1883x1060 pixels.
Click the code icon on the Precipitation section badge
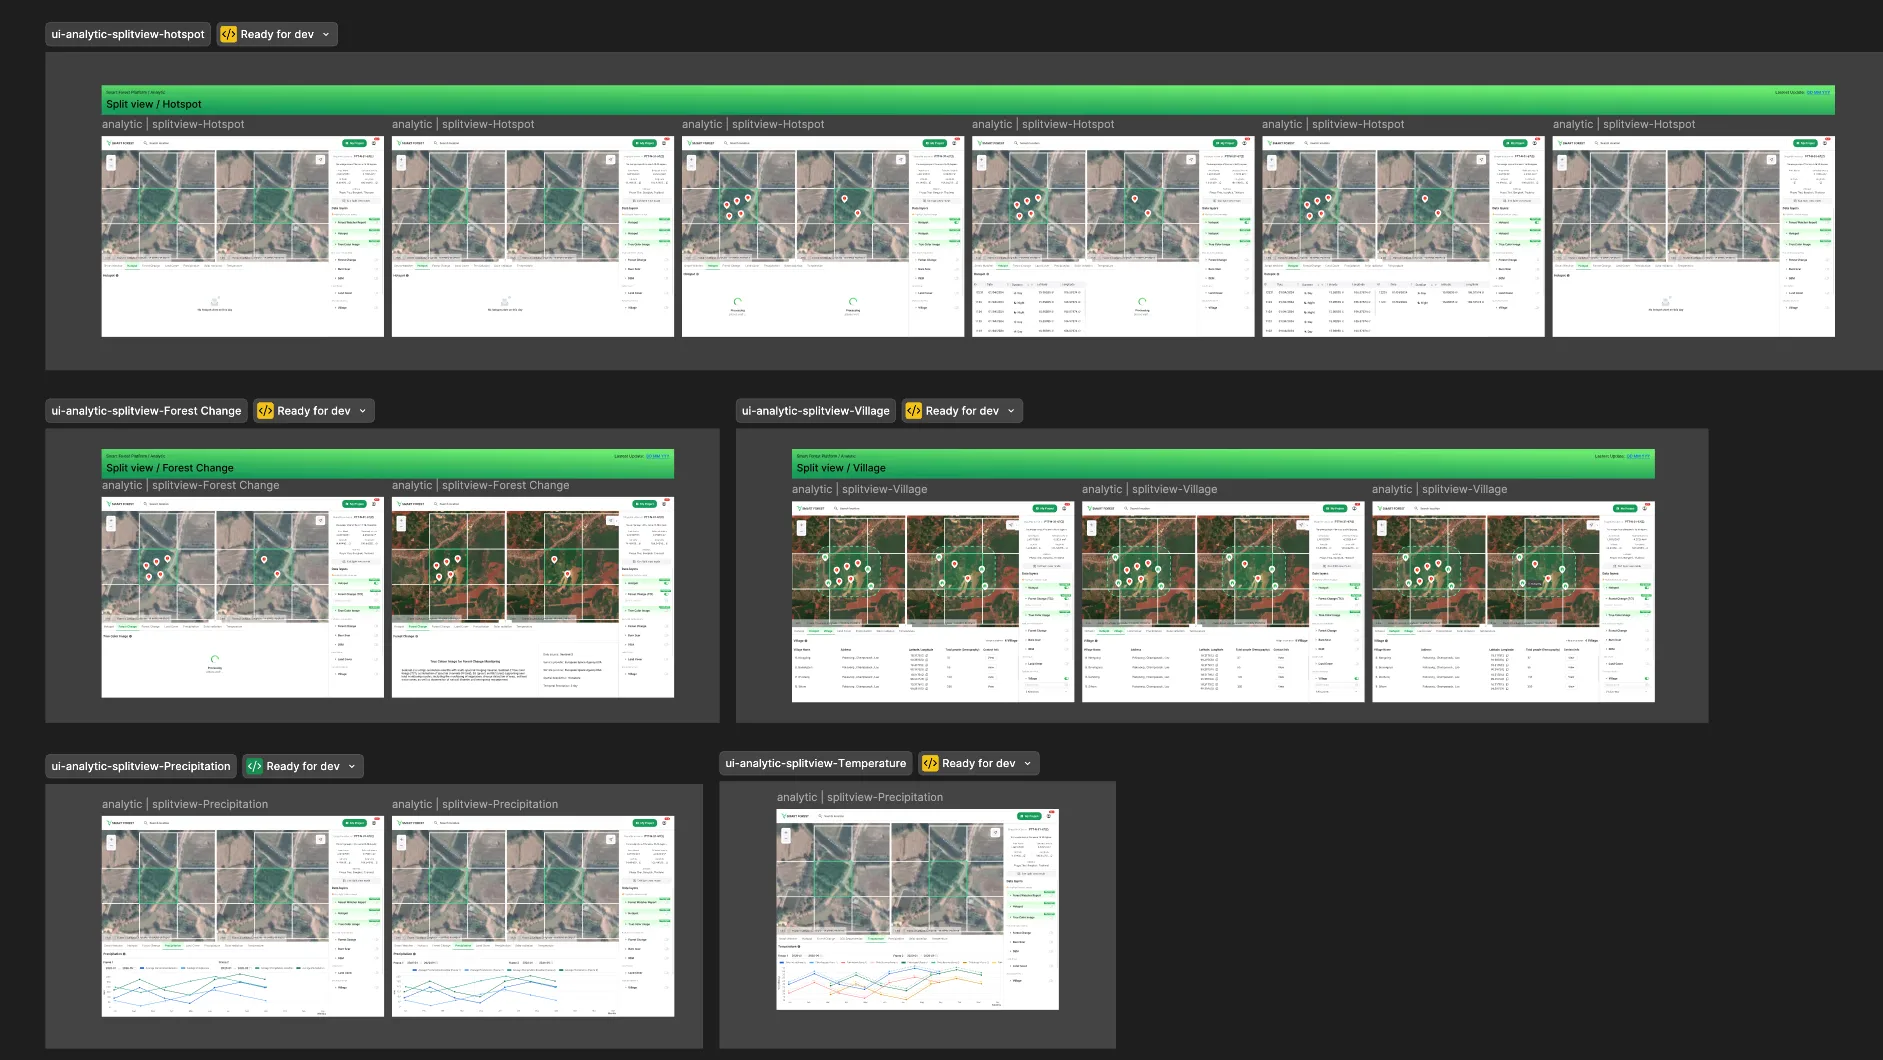254,766
